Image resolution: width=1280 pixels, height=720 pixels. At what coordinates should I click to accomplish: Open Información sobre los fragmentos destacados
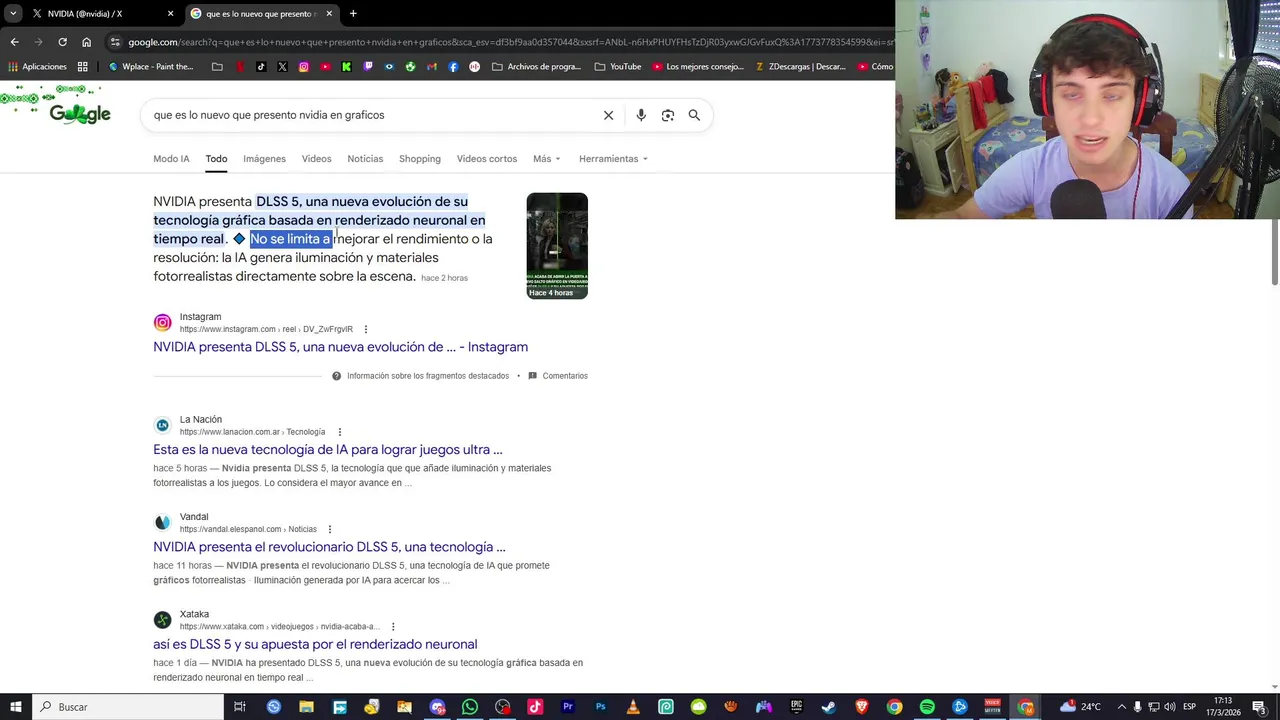[x=420, y=376]
